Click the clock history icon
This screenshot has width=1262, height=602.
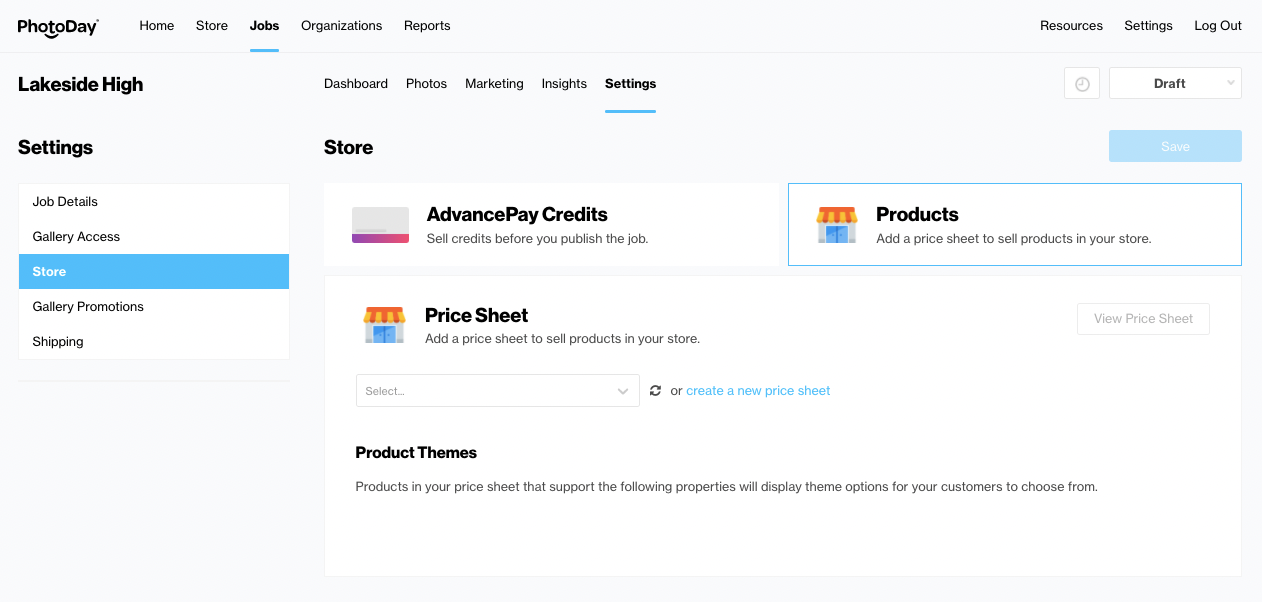(x=1082, y=84)
